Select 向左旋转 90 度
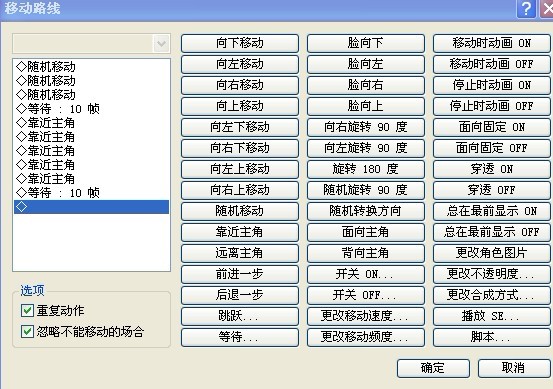553x389 pixels. [x=366, y=148]
